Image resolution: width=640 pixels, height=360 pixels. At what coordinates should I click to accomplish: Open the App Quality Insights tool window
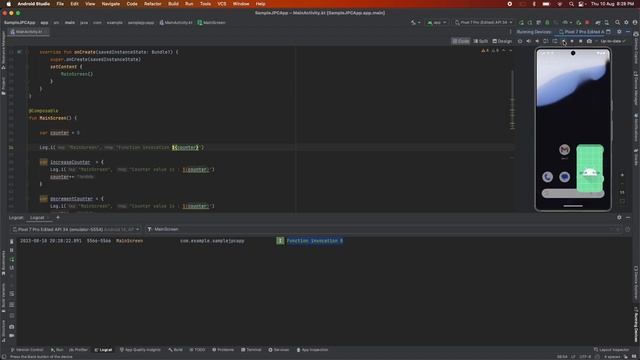pos(140,350)
